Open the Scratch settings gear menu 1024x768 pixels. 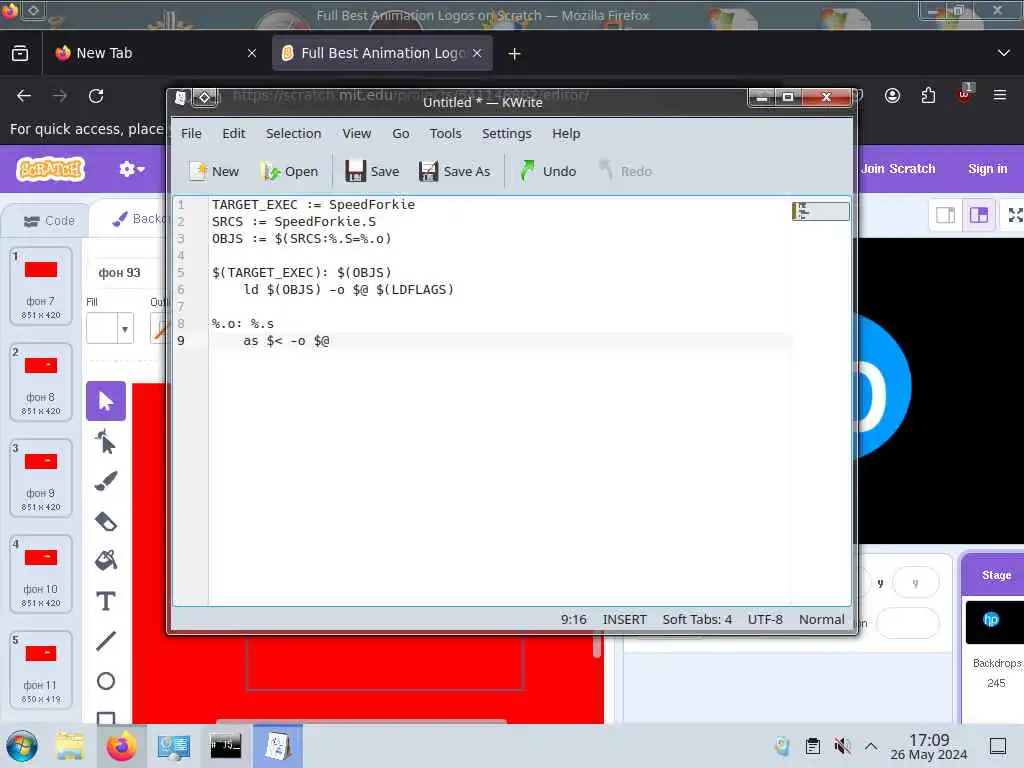(x=131, y=169)
